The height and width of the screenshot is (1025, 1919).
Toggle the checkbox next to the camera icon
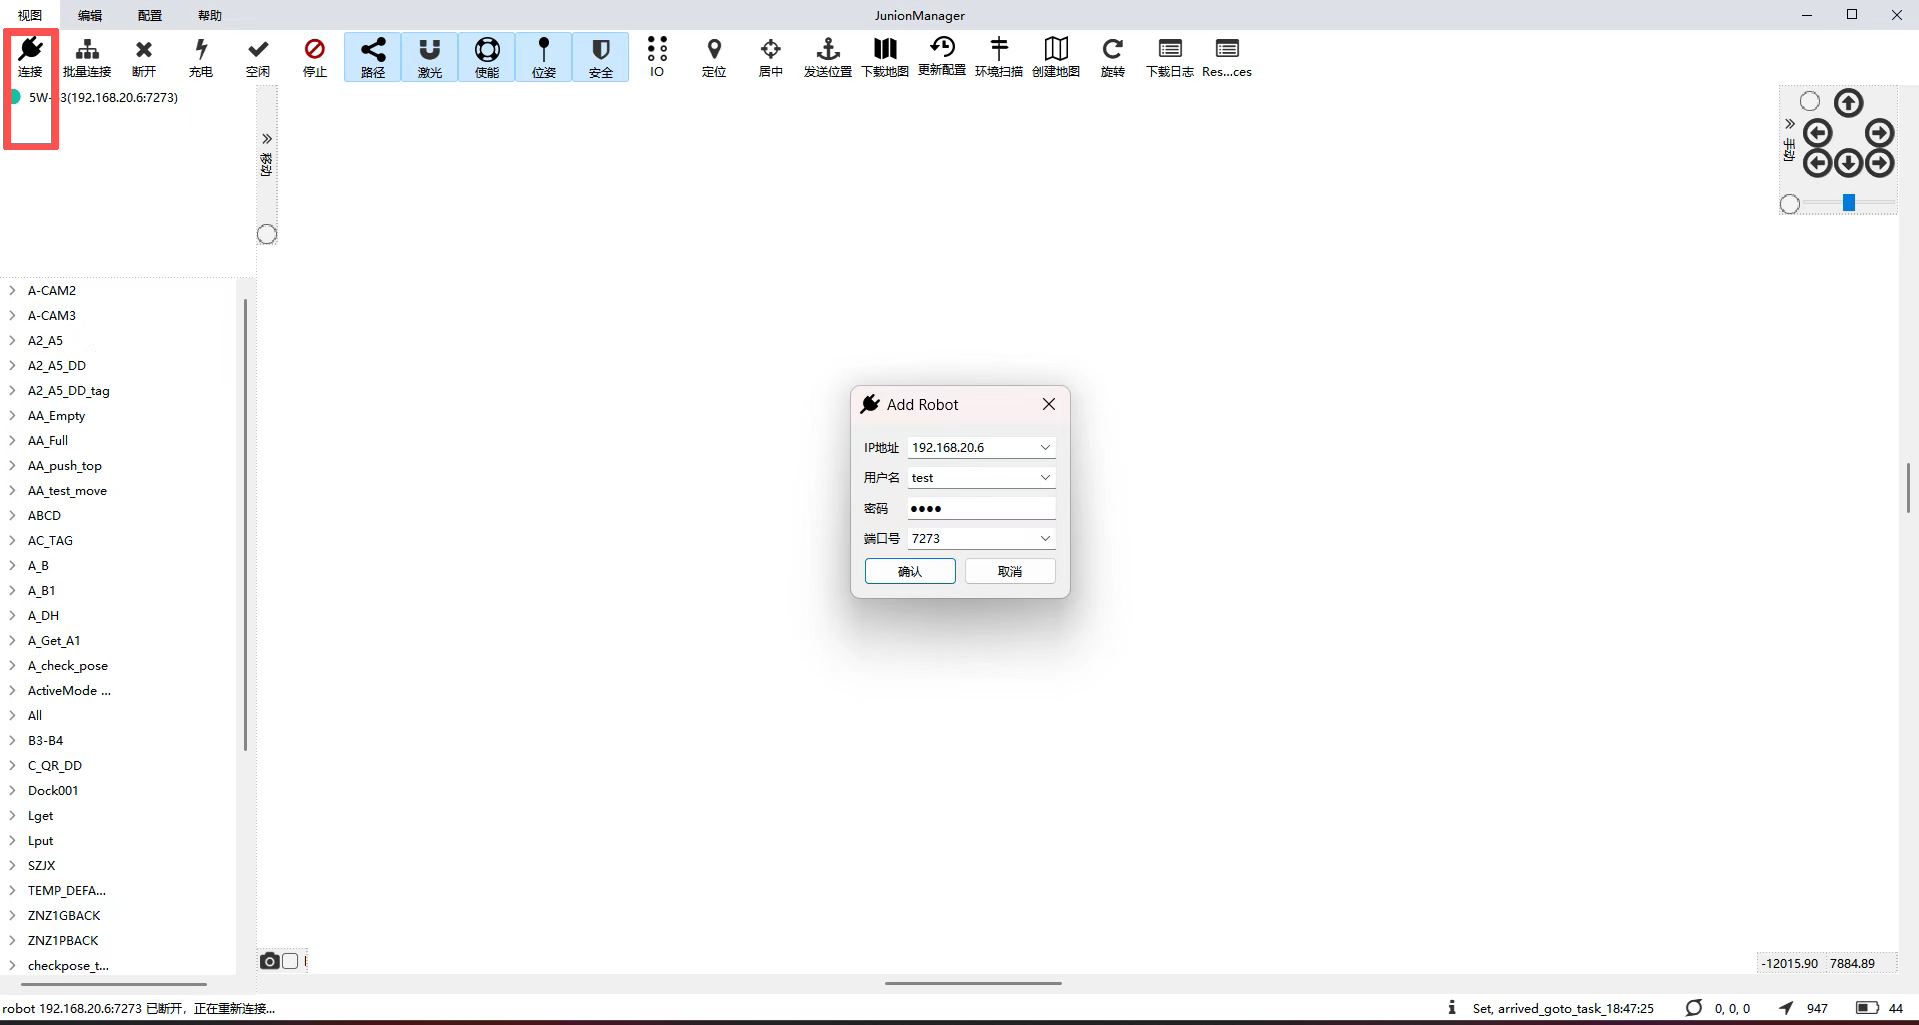click(290, 961)
